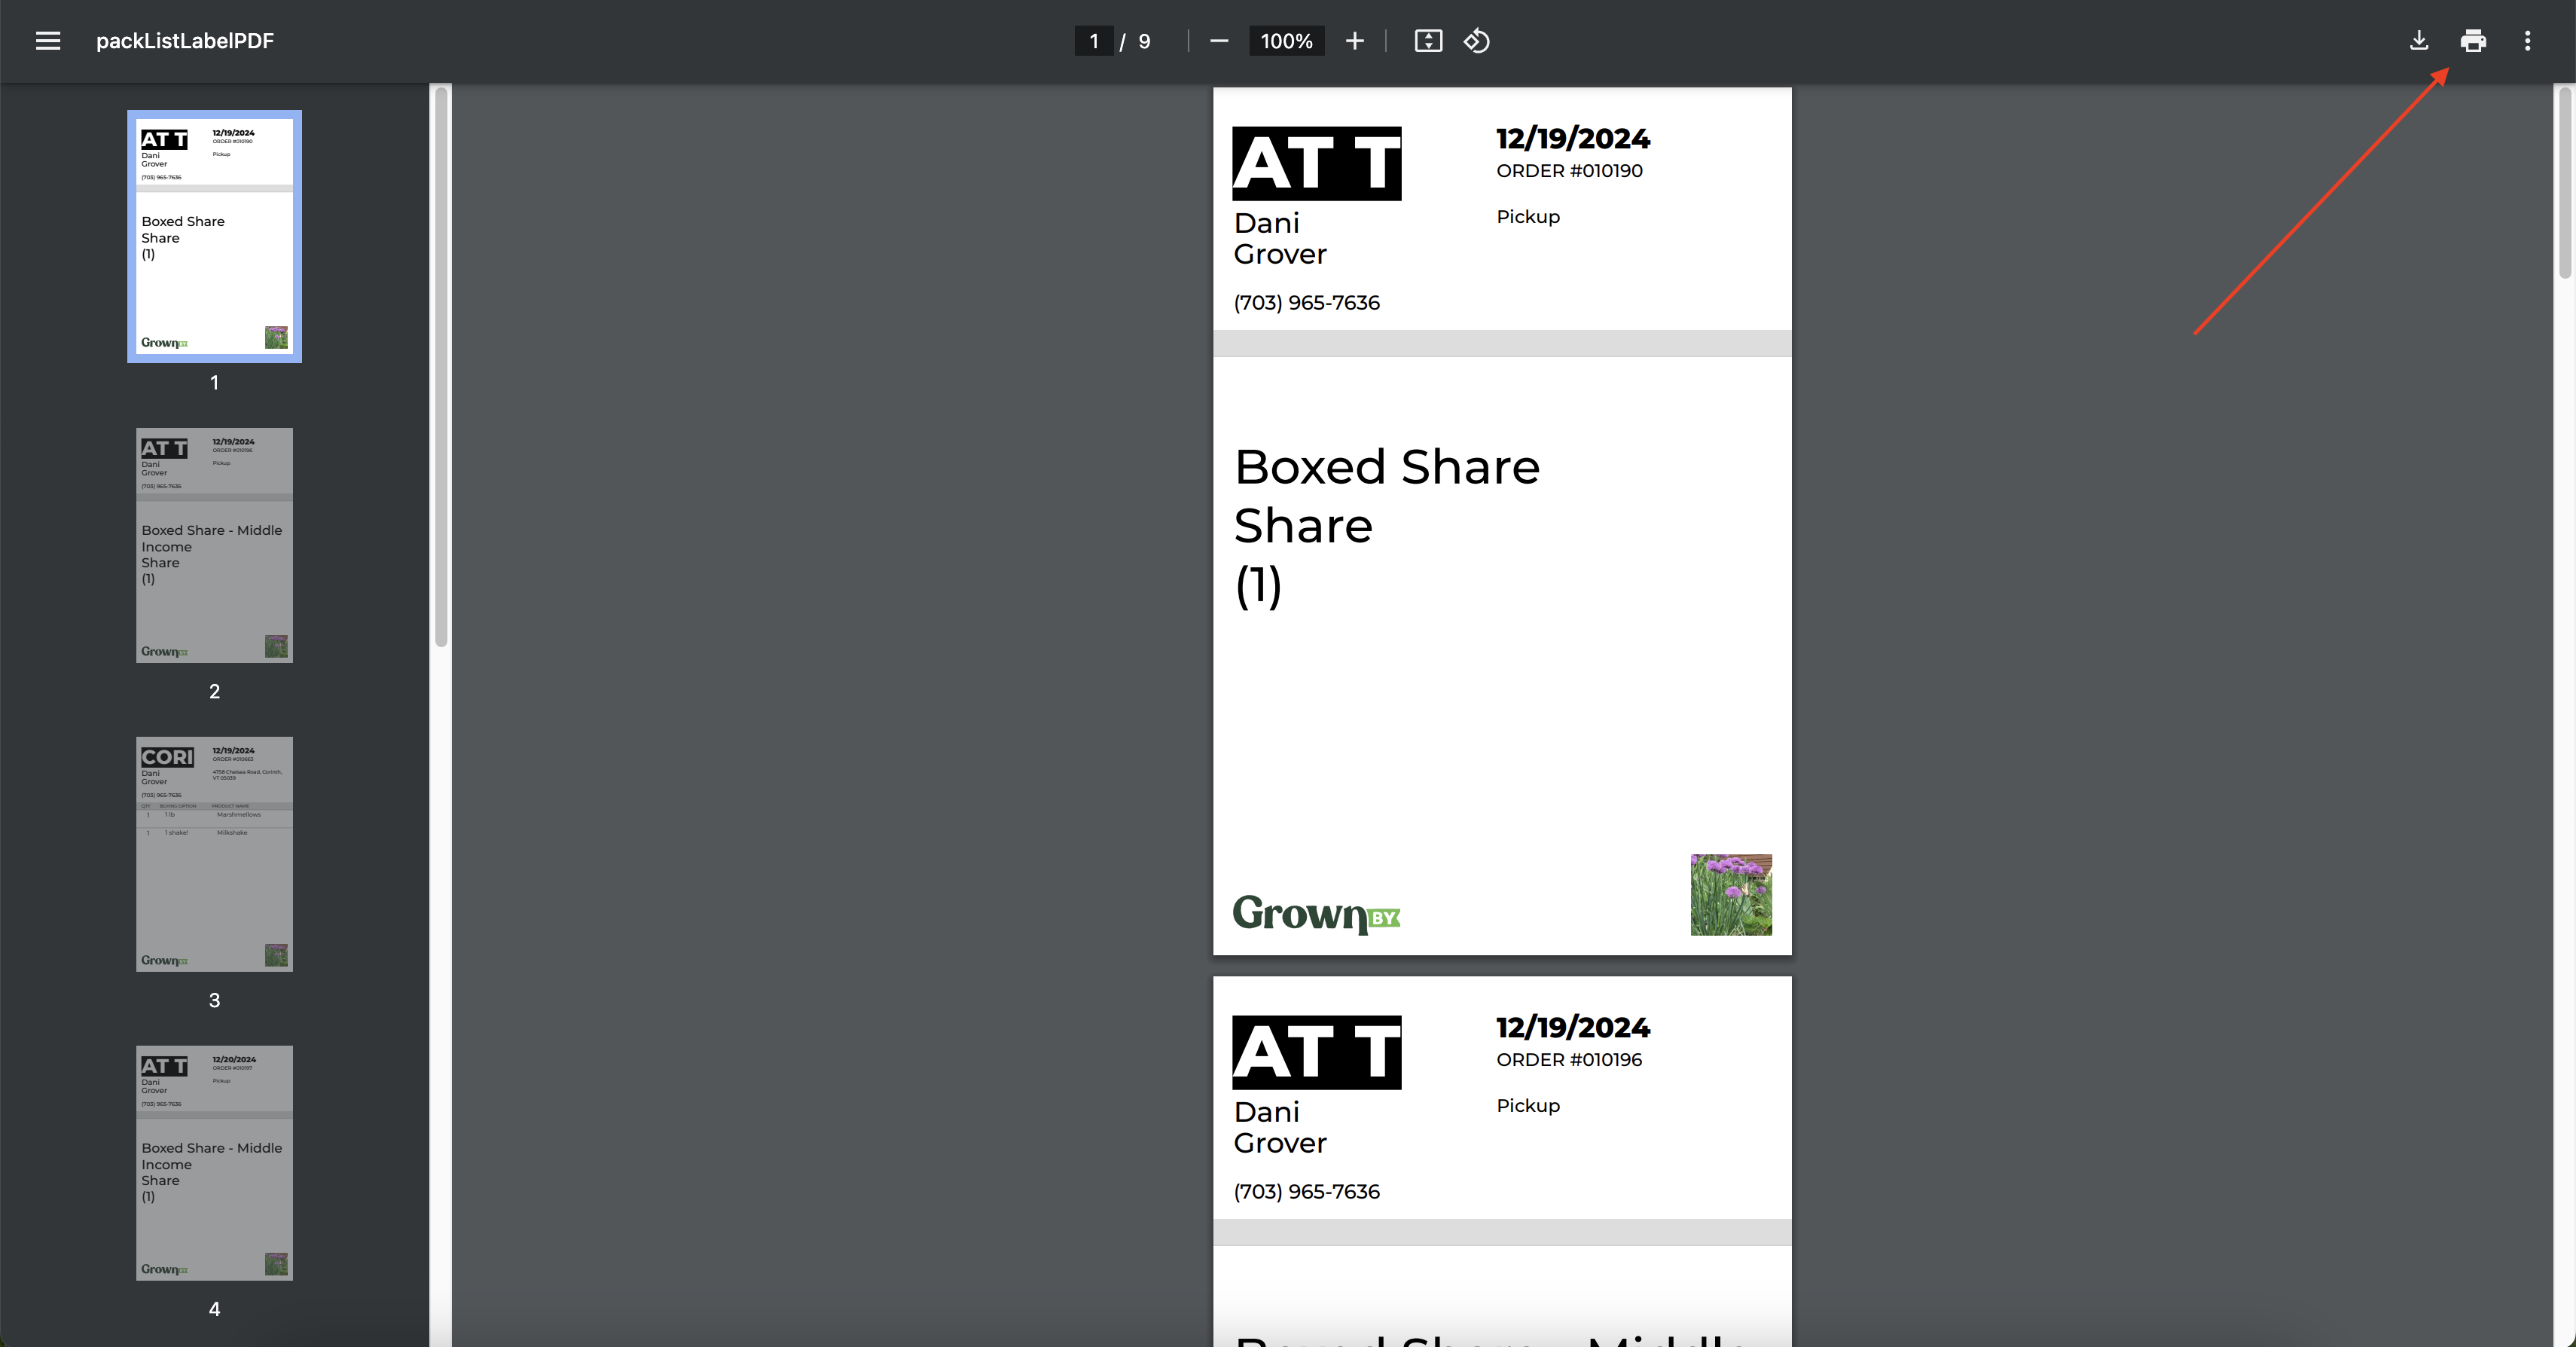Click the zoom in plus icon
Screen dimensions: 2576x1347
pos(1354,41)
